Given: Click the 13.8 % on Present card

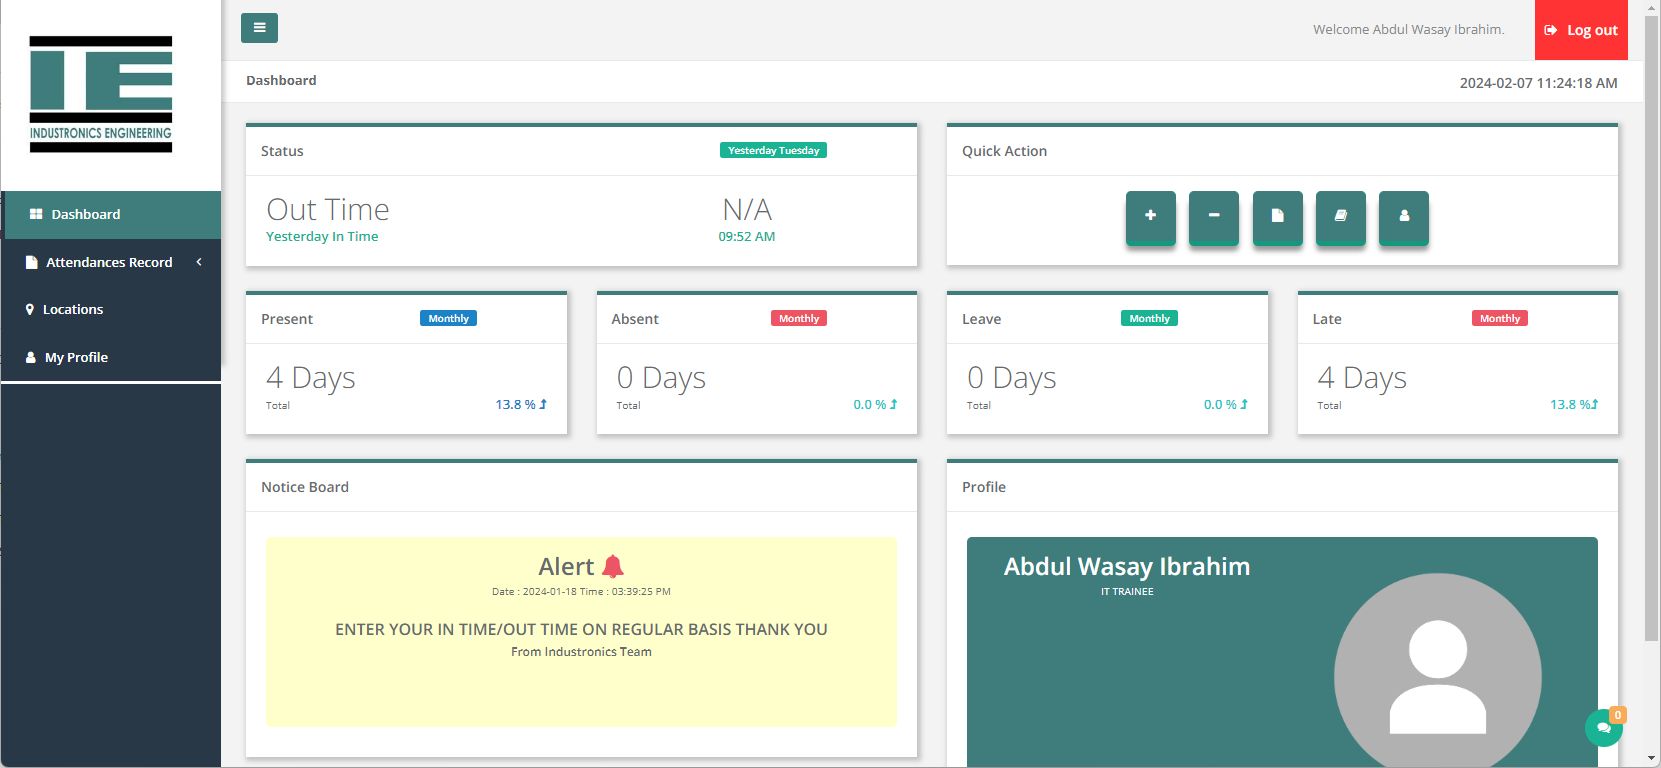Looking at the screenshot, I should coord(521,405).
